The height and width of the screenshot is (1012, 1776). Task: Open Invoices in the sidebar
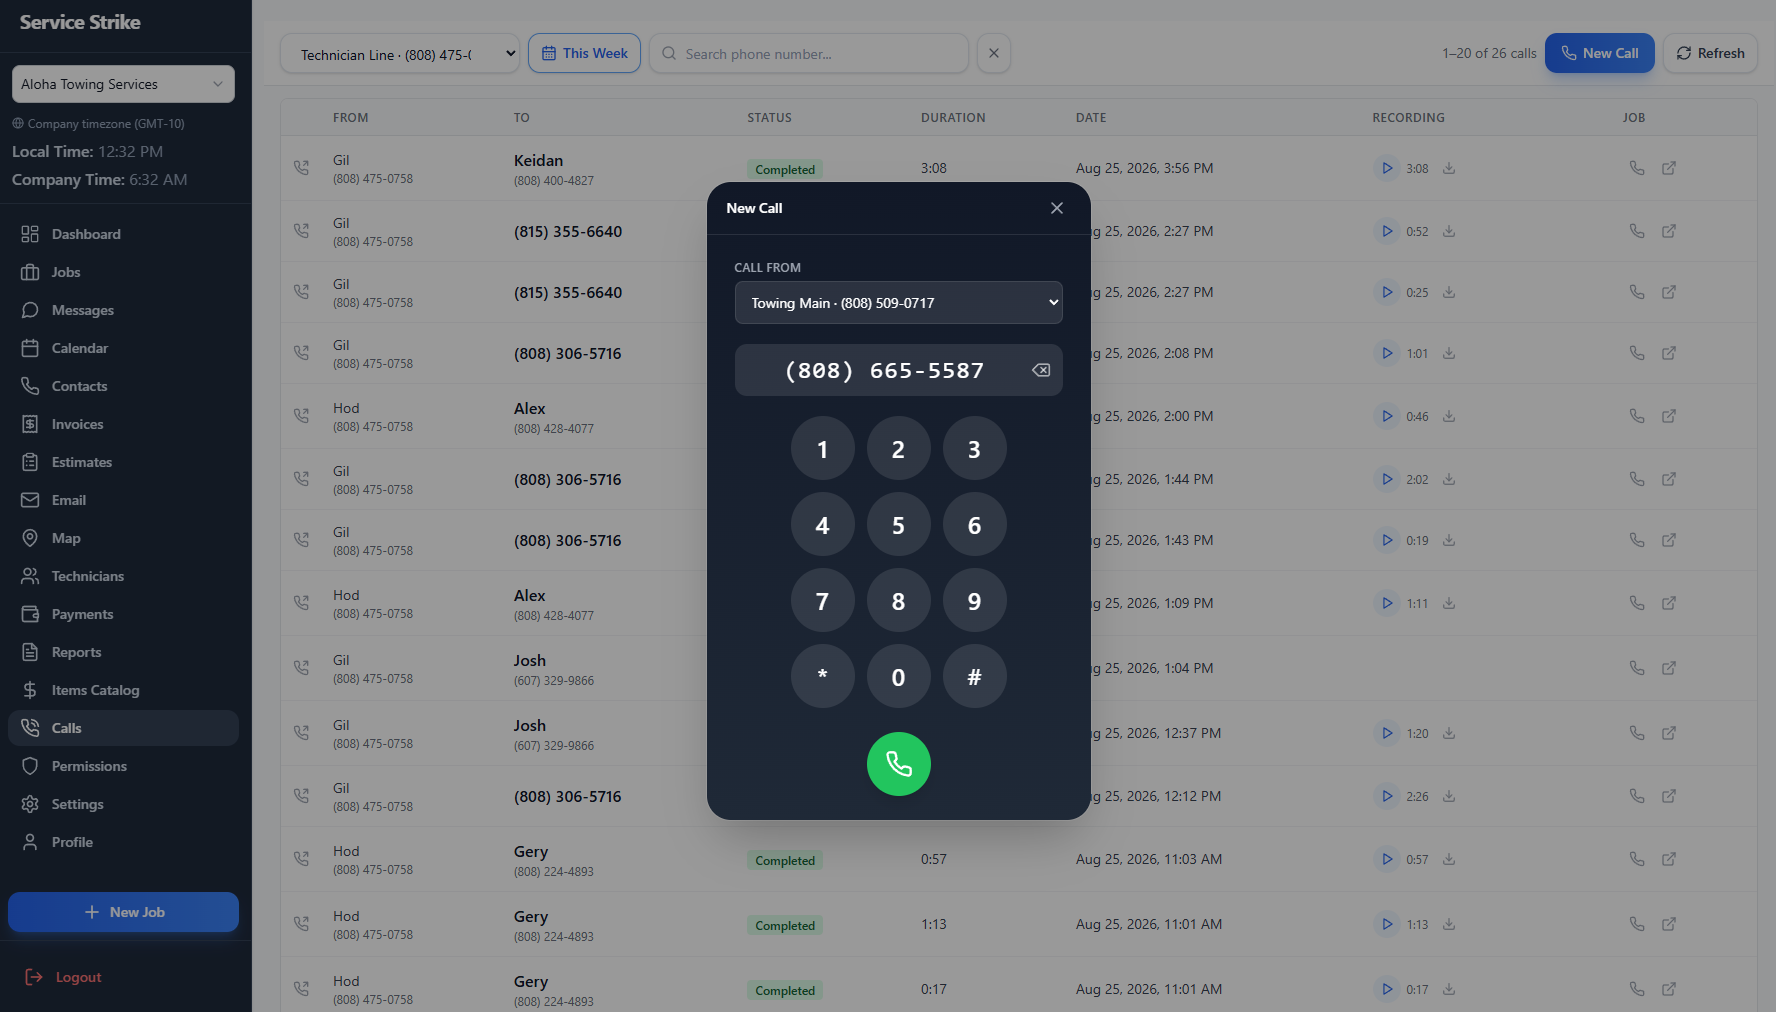point(123,424)
